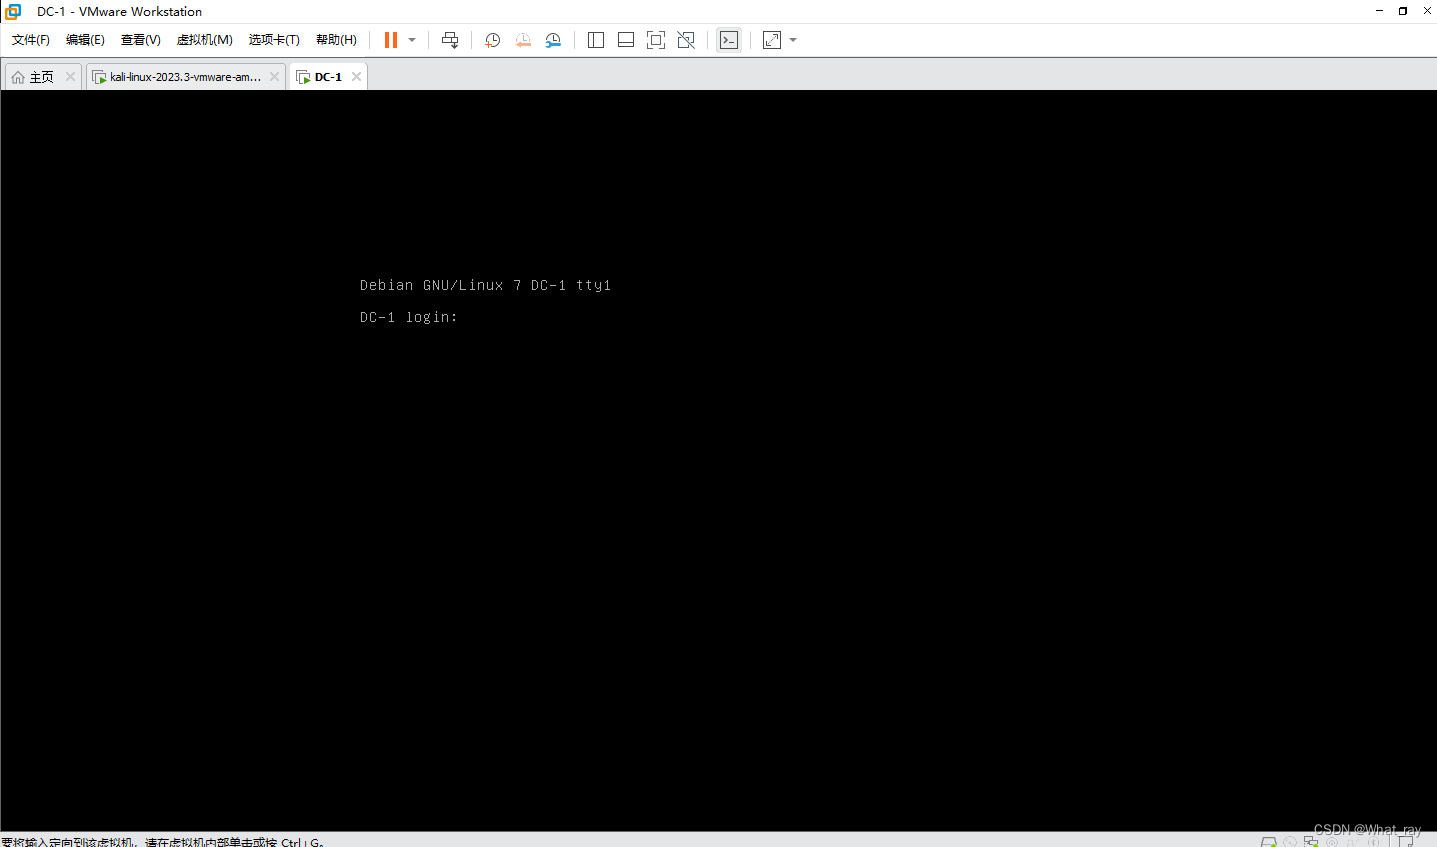Revert the VM to its previous snapshot

[x=523, y=40]
